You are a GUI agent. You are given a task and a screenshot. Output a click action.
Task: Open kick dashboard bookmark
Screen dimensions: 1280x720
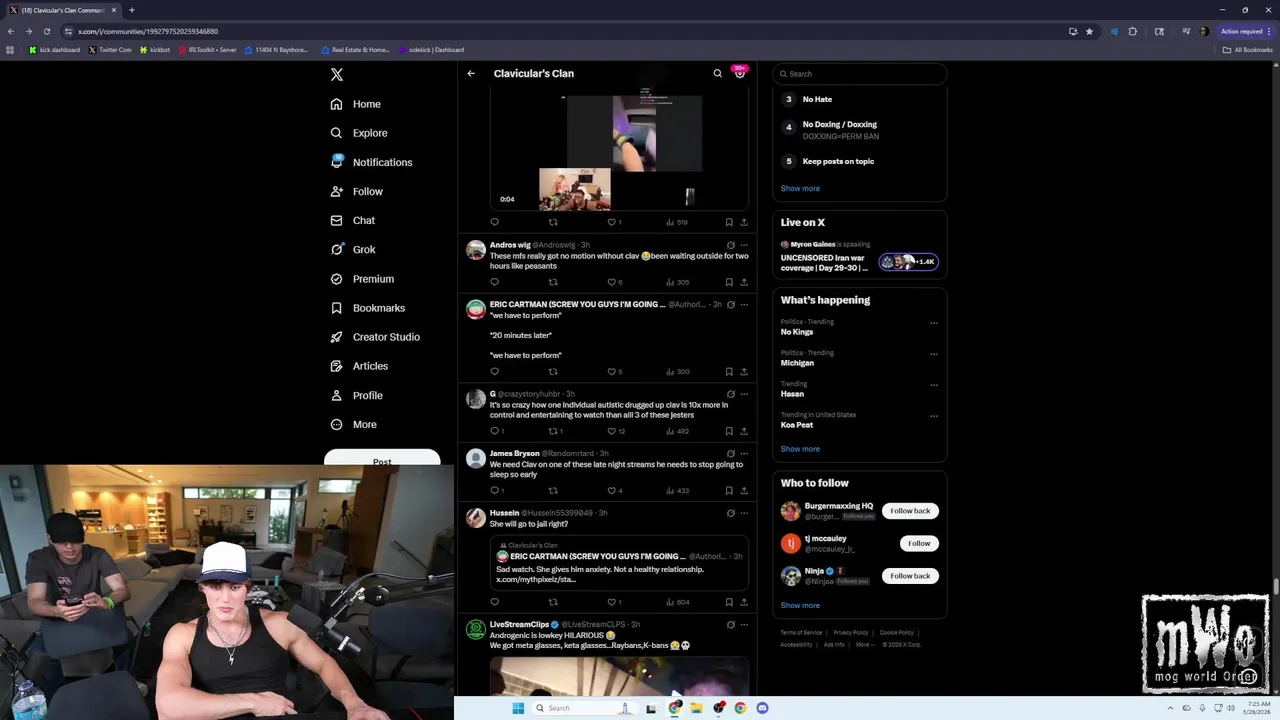[x=55, y=50]
